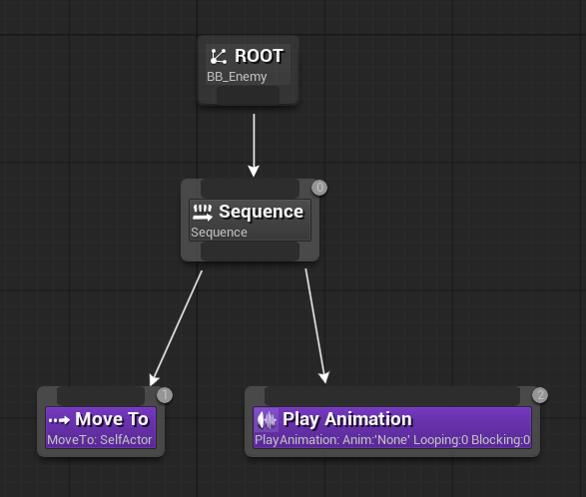
Task: Click execution index badge 2 on Play Animation
Action: [x=540, y=395]
